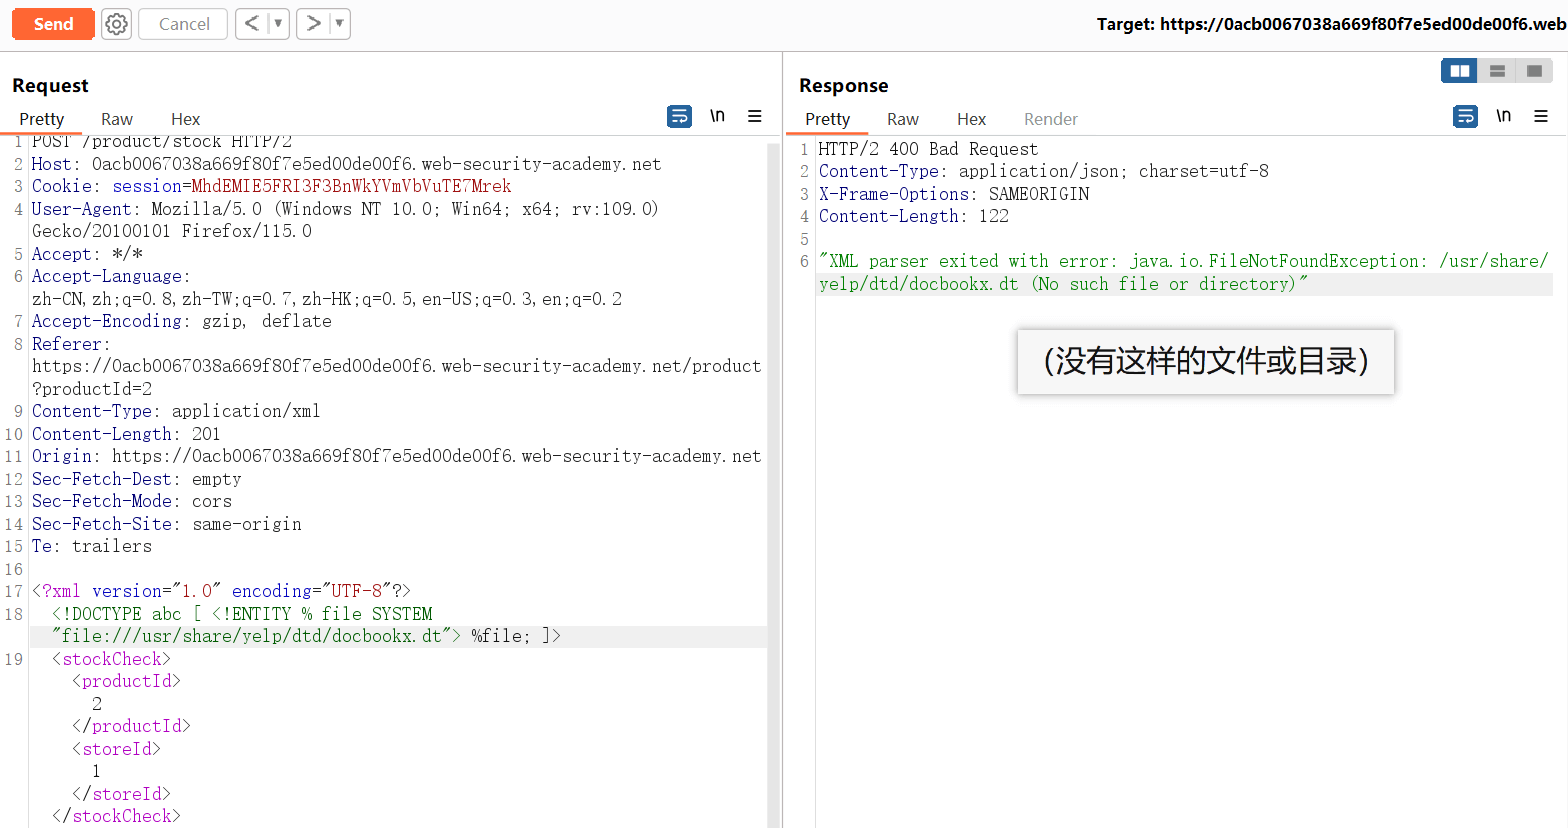Toggle word wrap in Request pane
The width and height of the screenshot is (1568, 828).
679,117
